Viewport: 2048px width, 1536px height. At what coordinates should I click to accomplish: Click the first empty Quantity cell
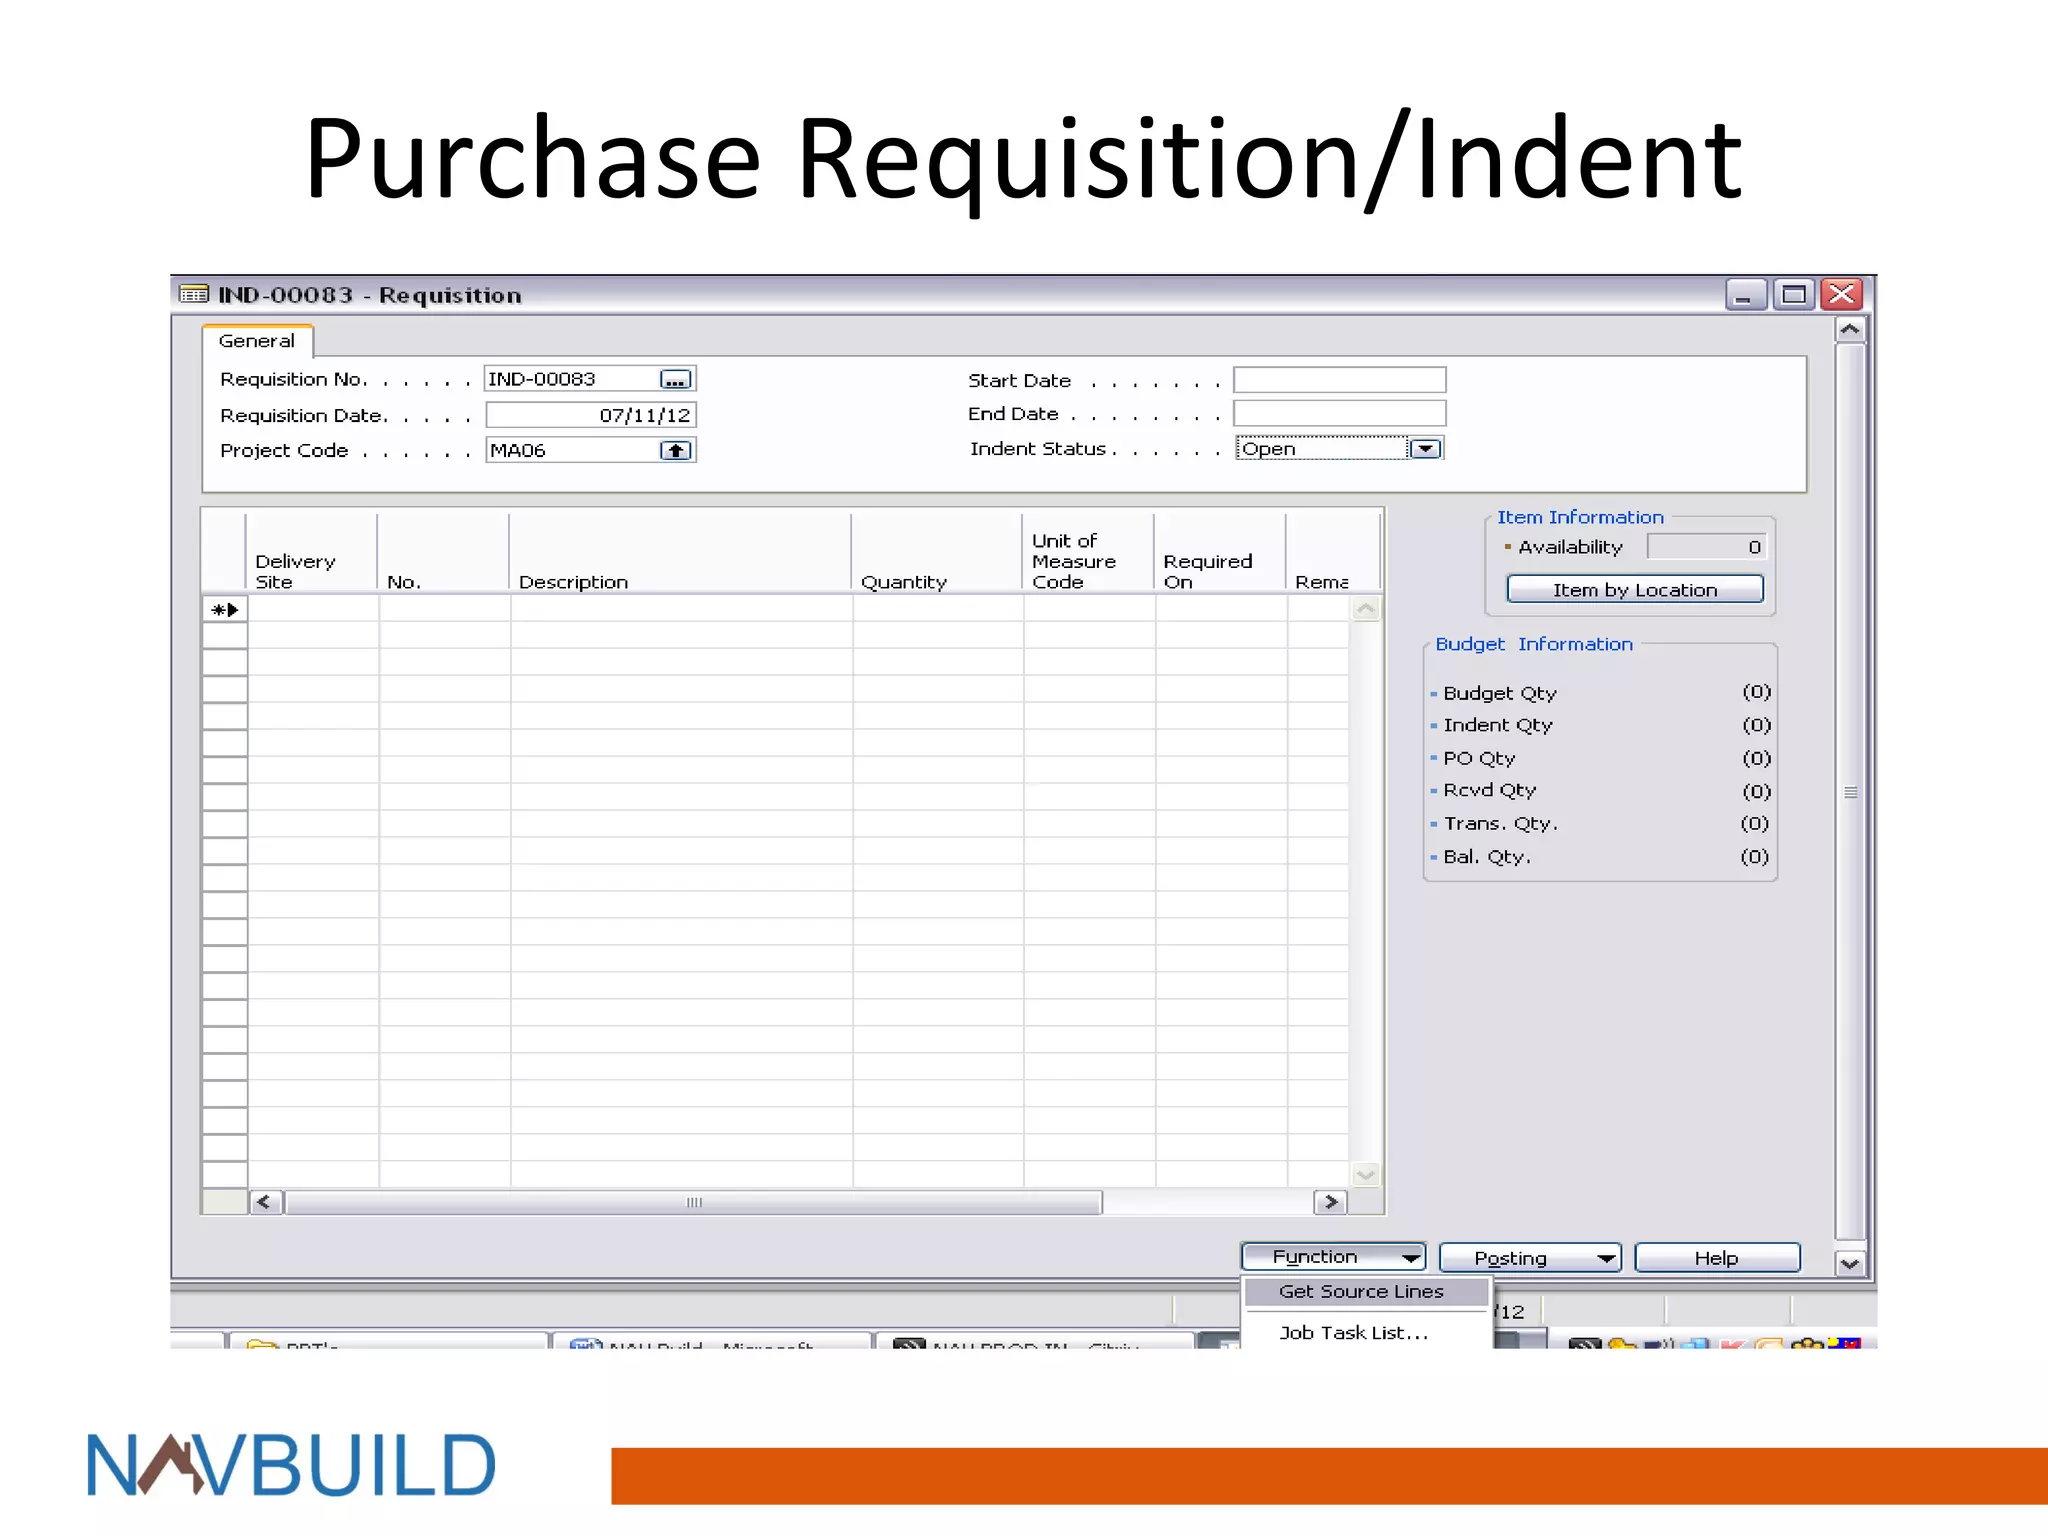click(938, 609)
